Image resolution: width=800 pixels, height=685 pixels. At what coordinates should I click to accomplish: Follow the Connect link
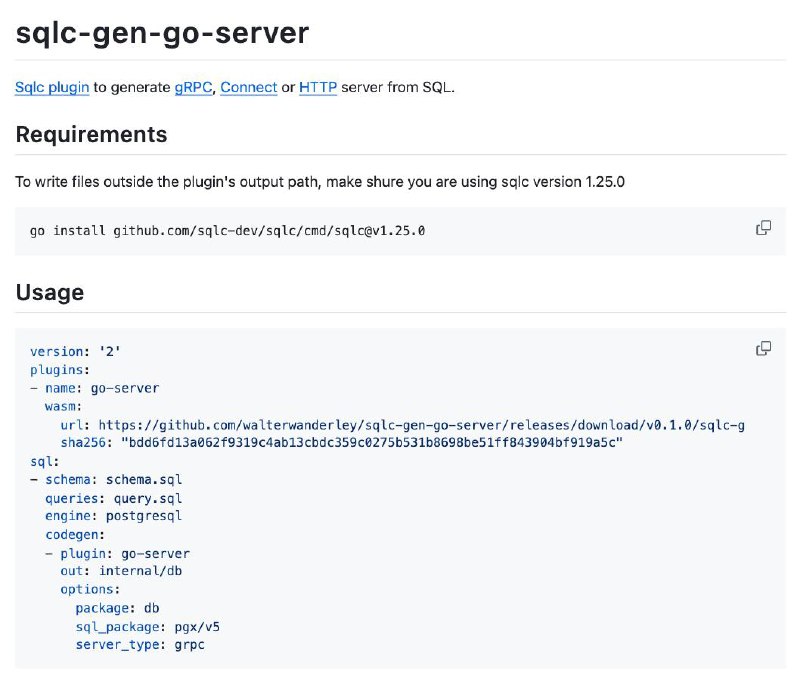(x=248, y=87)
